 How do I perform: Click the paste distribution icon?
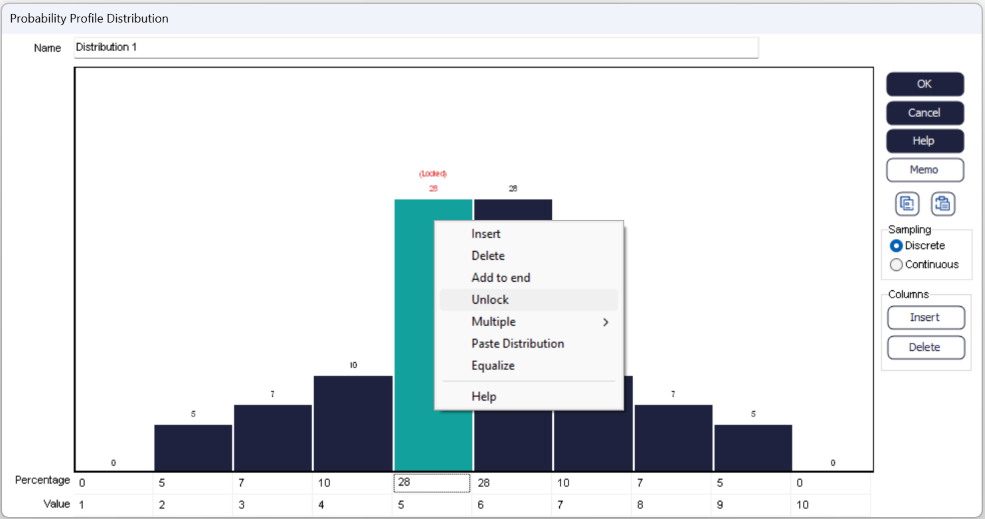pyautogui.click(x=942, y=204)
